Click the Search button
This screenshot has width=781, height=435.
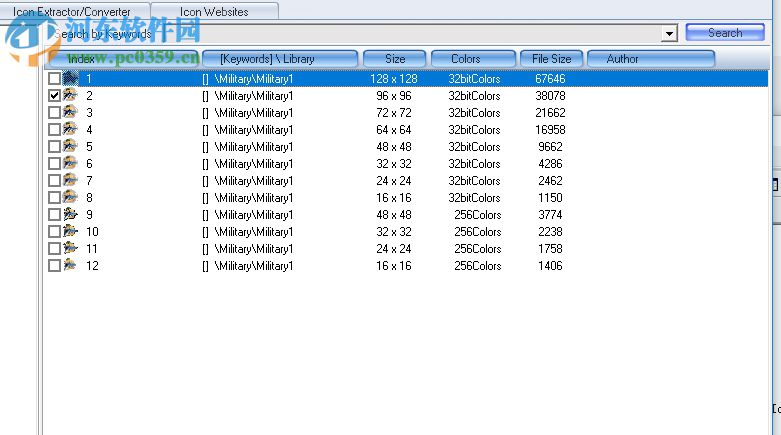pos(725,33)
